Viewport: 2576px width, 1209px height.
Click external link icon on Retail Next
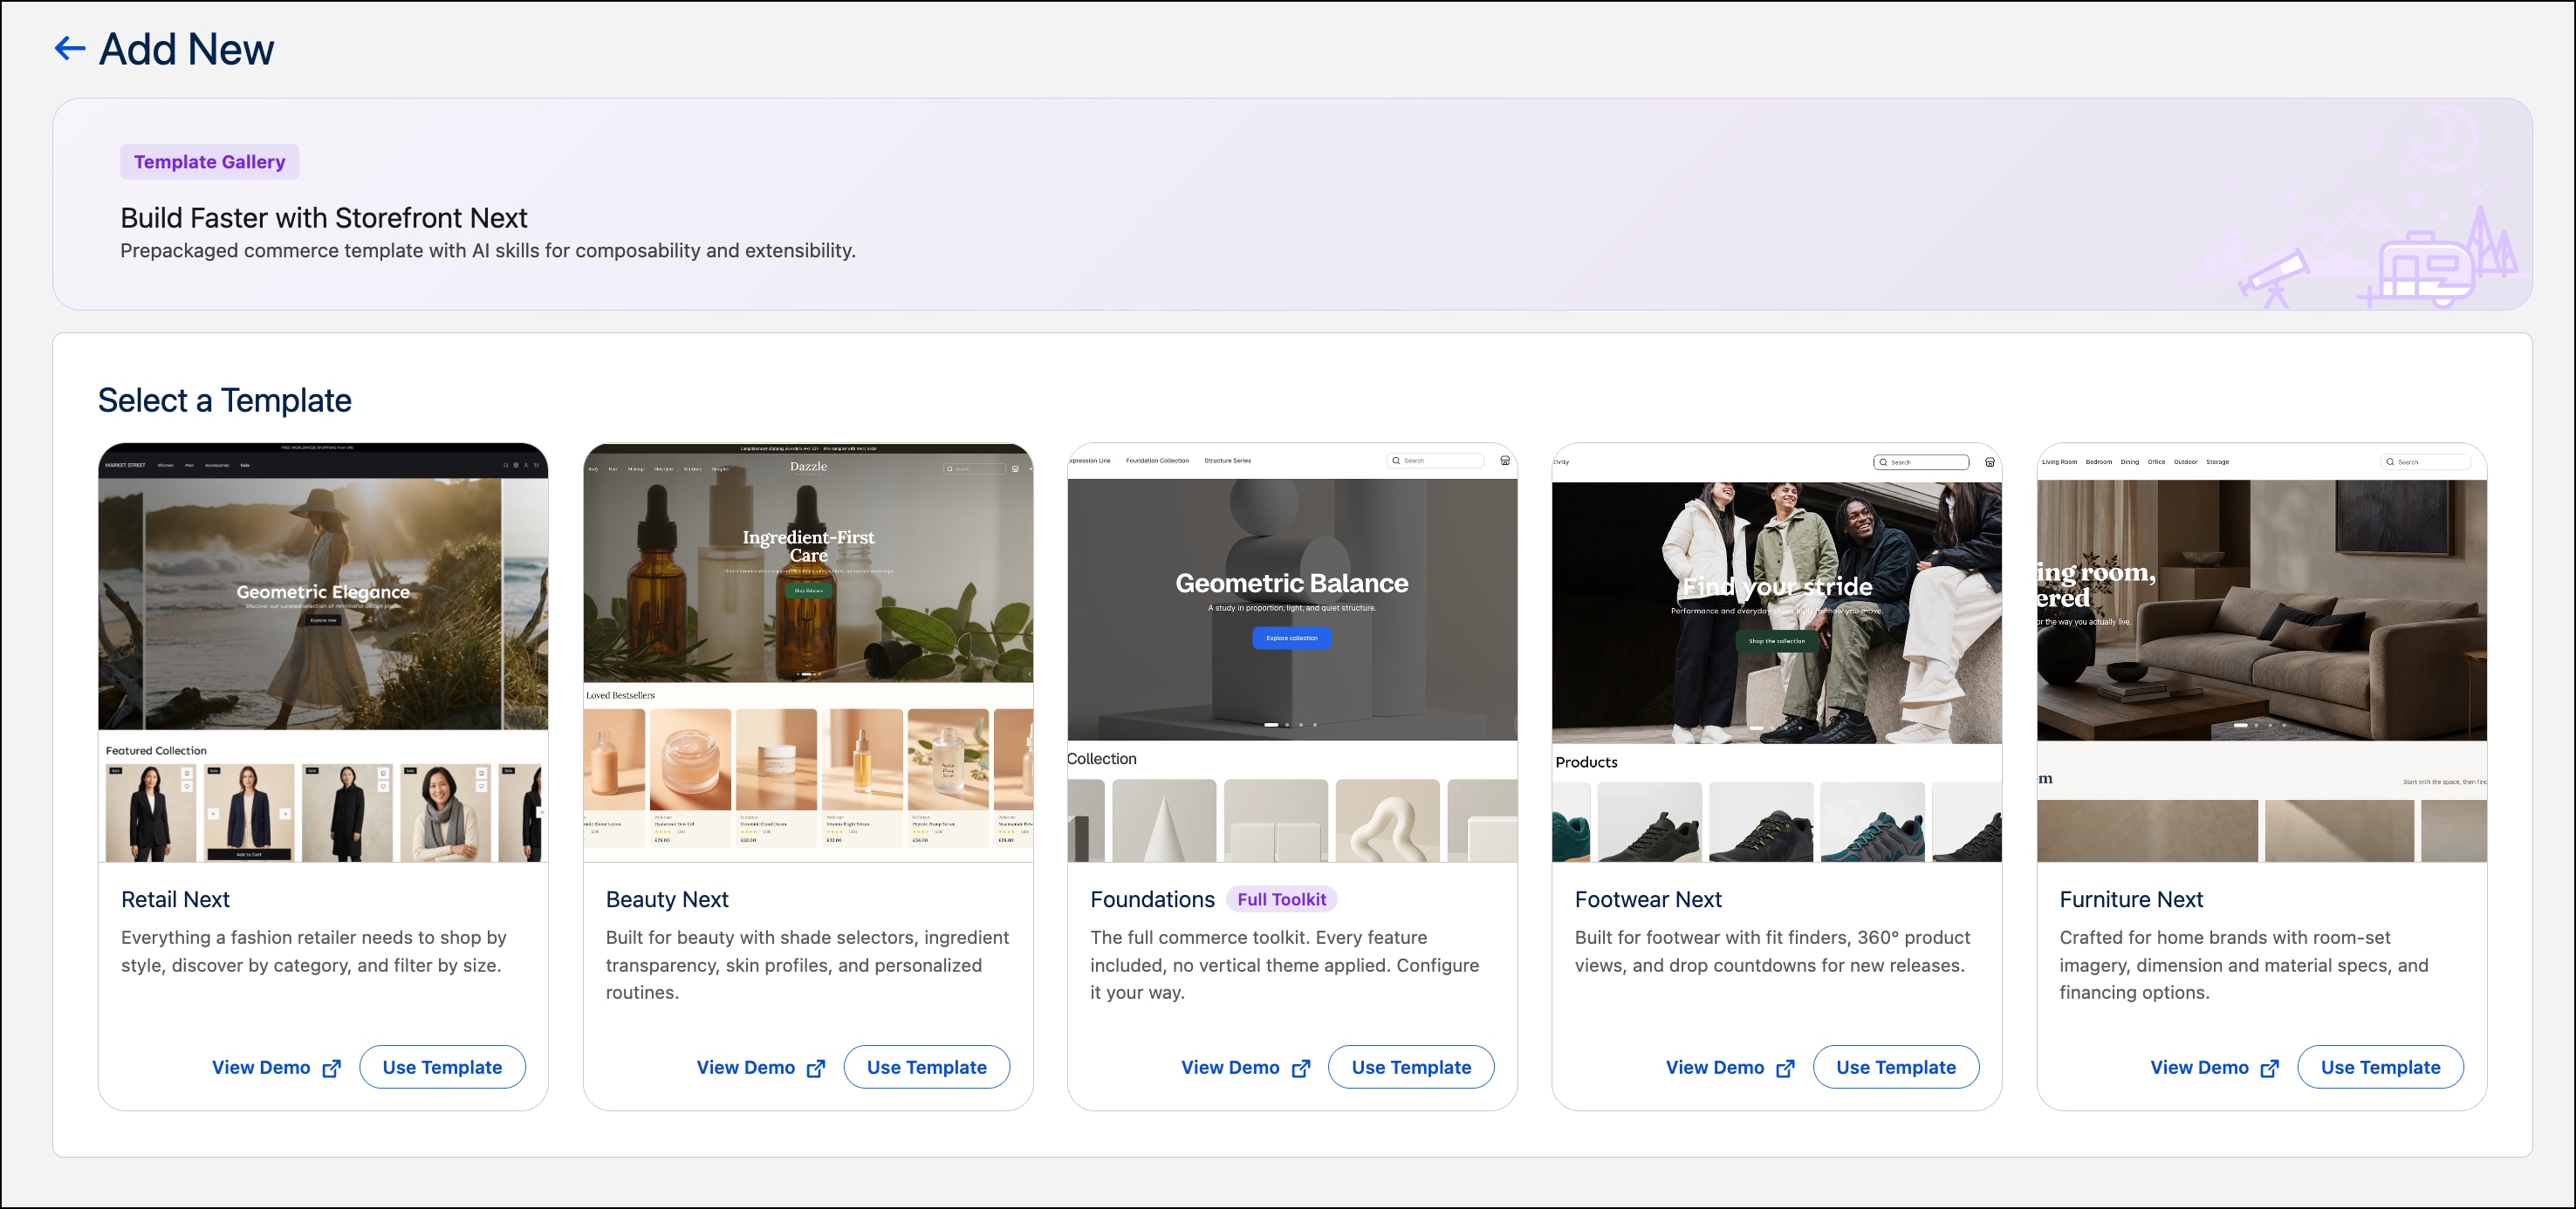(331, 1068)
